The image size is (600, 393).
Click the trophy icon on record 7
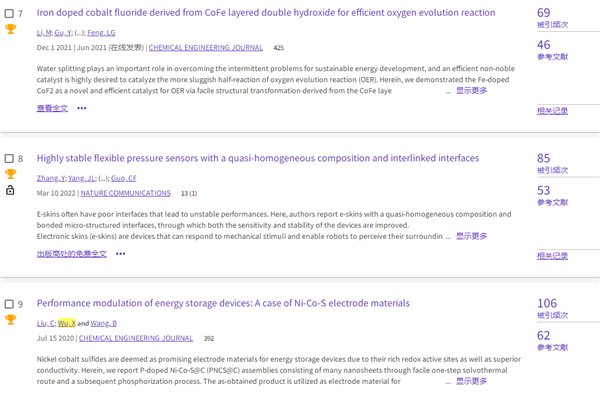click(x=11, y=29)
